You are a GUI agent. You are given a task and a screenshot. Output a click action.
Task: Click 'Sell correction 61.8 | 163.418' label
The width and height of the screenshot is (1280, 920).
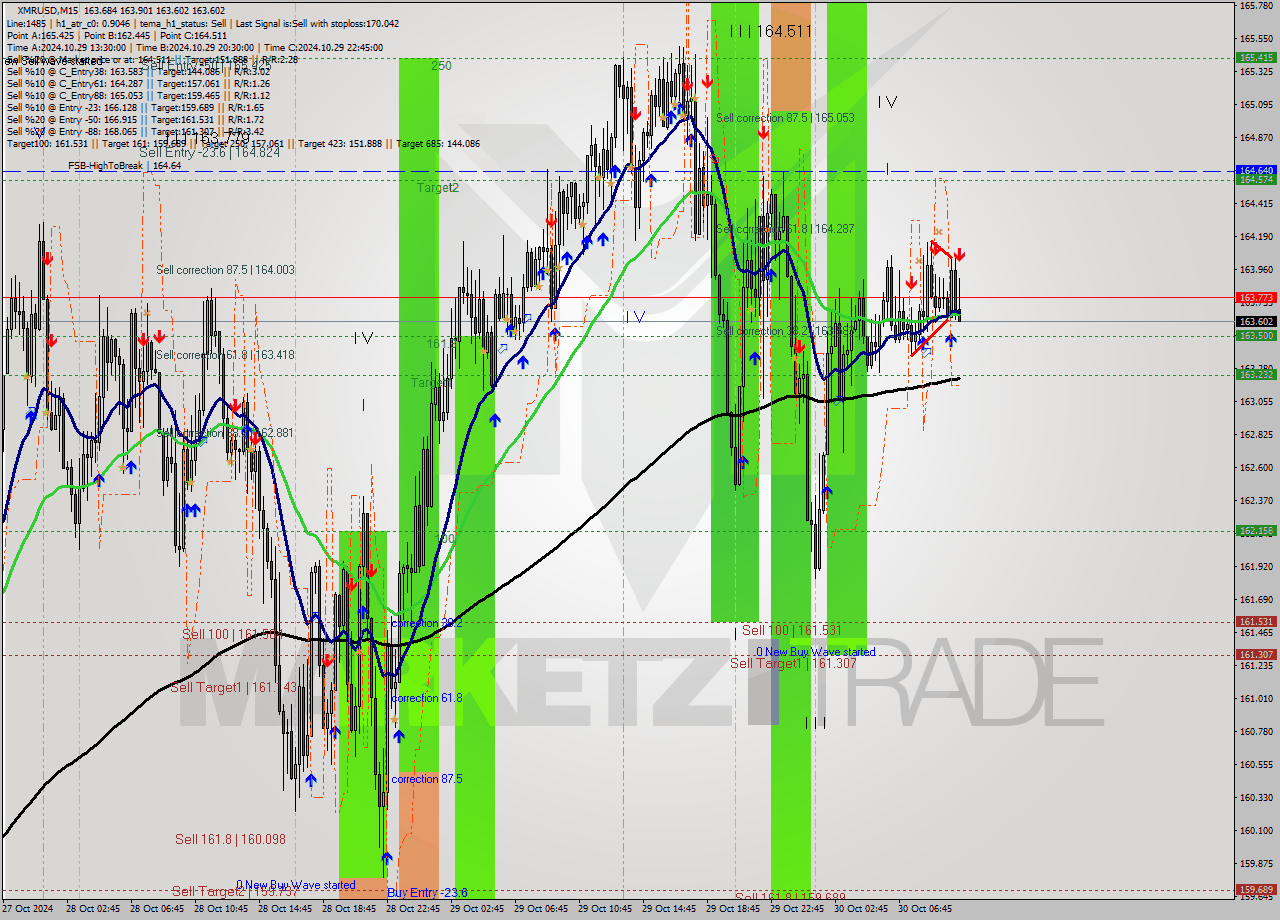pos(225,355)
